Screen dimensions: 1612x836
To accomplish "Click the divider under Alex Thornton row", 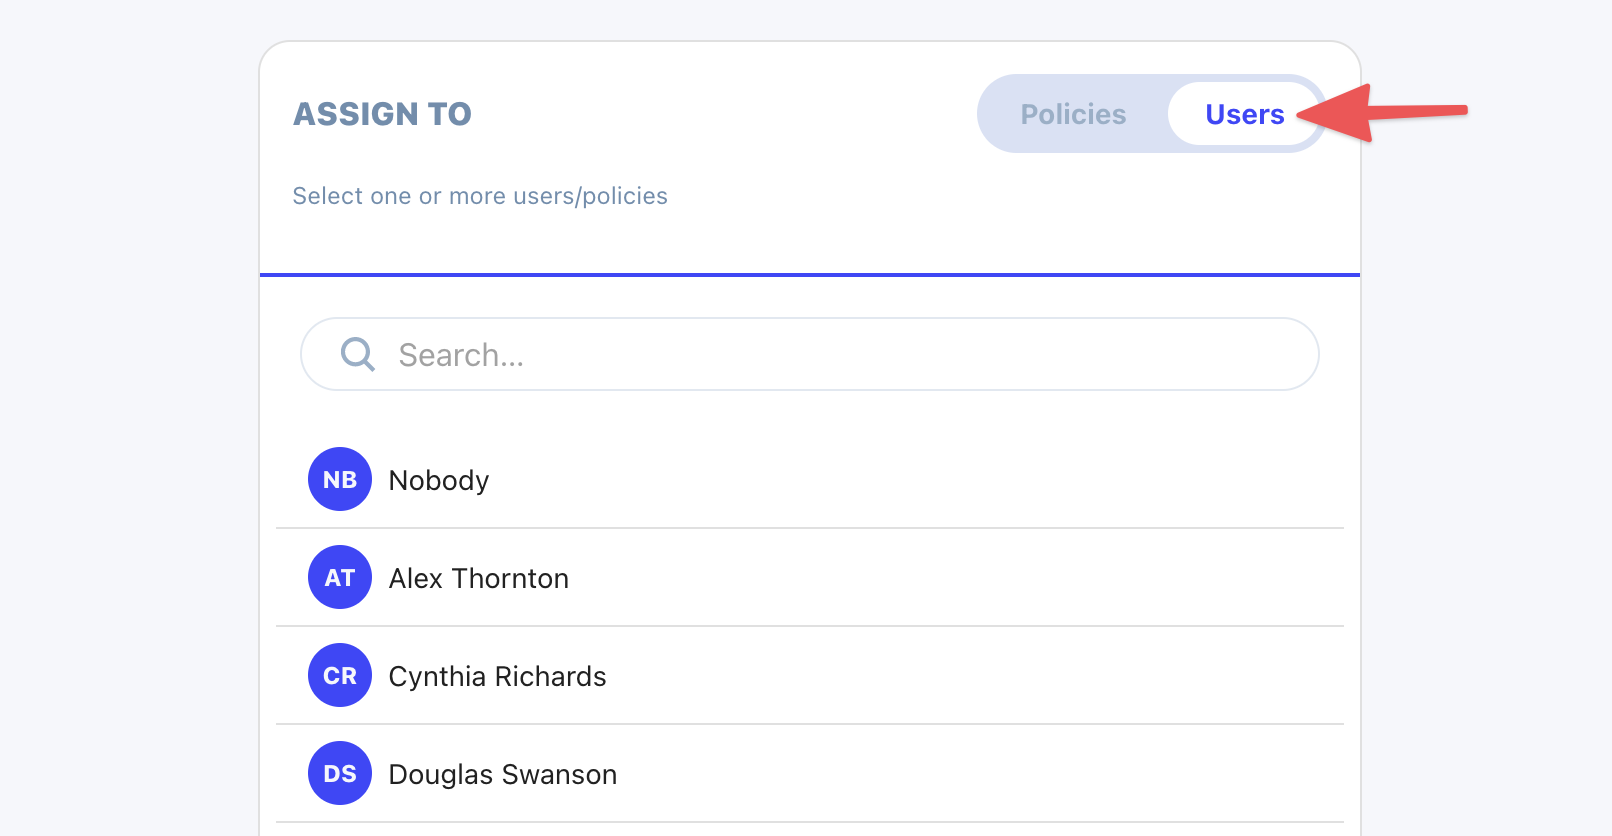I will pyautogui.click(x=810, y=626).
